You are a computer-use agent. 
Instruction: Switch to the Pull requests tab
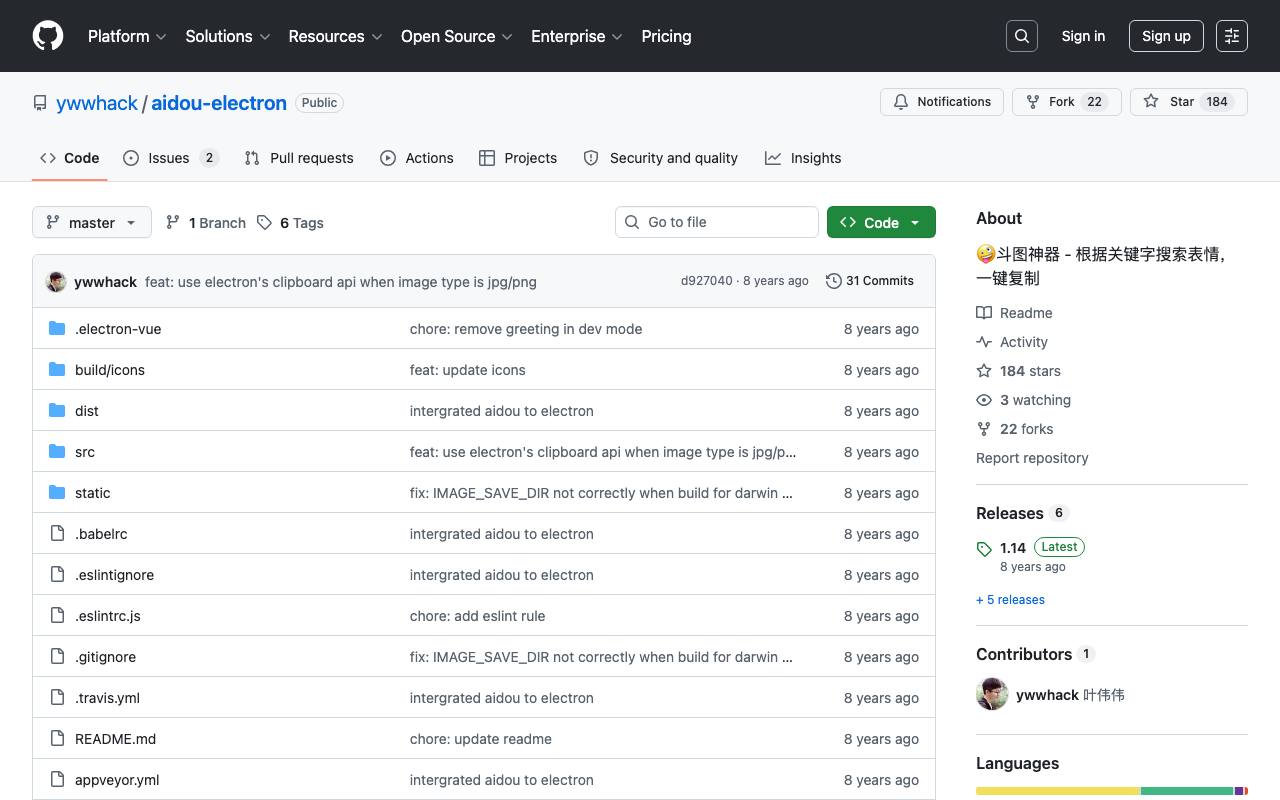pyautogui.click(x=299, y=158)
